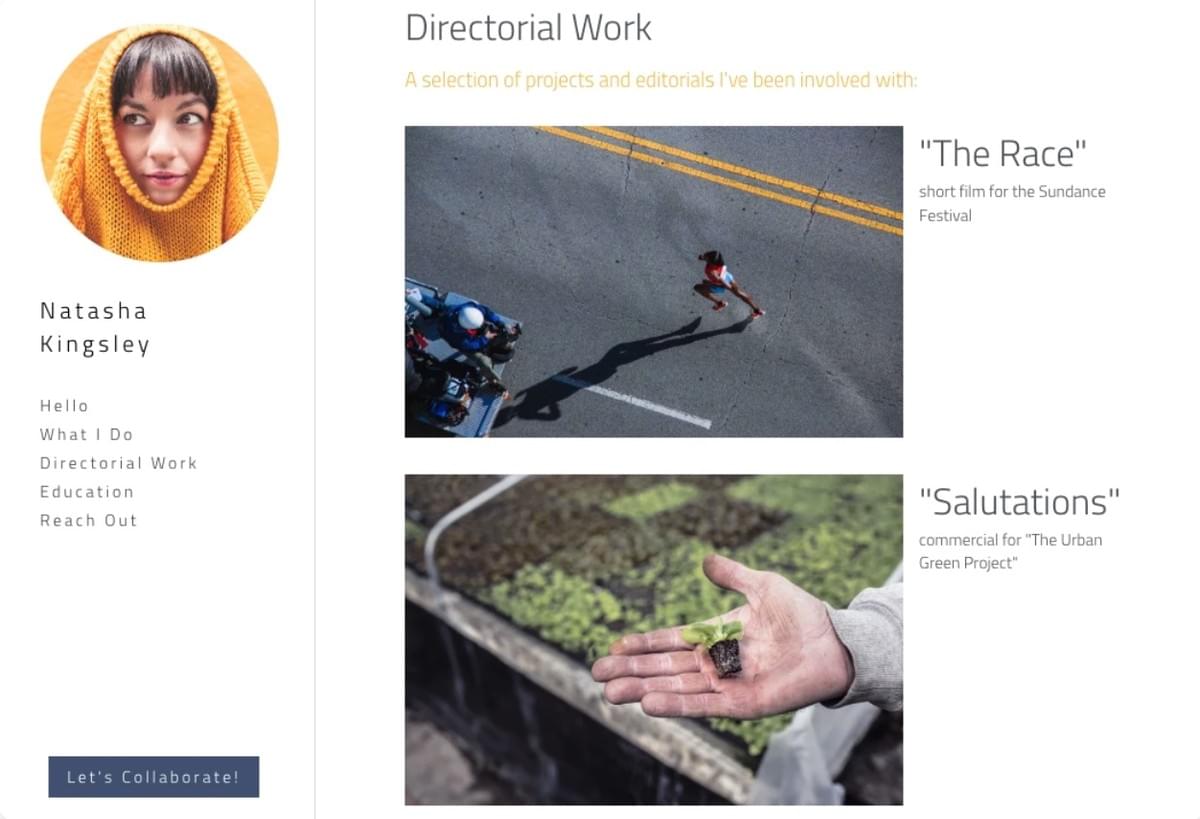Screen dimensions: 1200x819
Task: Click the Let's Collaborate! button
Action: point(154,777)
